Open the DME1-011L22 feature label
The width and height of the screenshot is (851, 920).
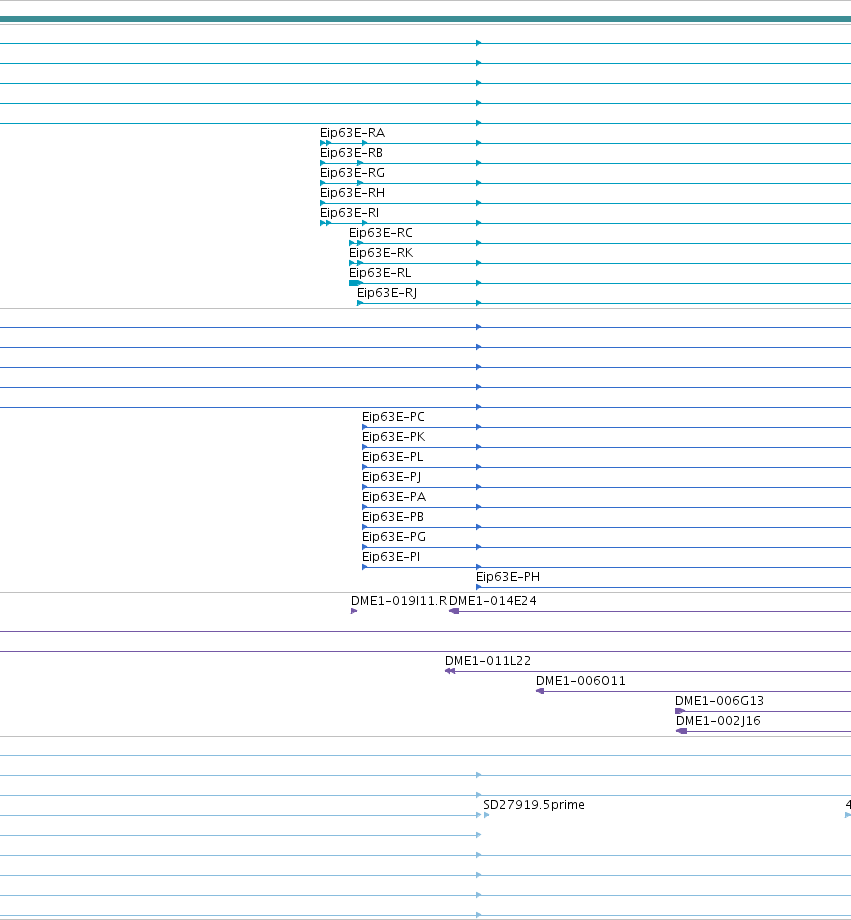(488, 661)
